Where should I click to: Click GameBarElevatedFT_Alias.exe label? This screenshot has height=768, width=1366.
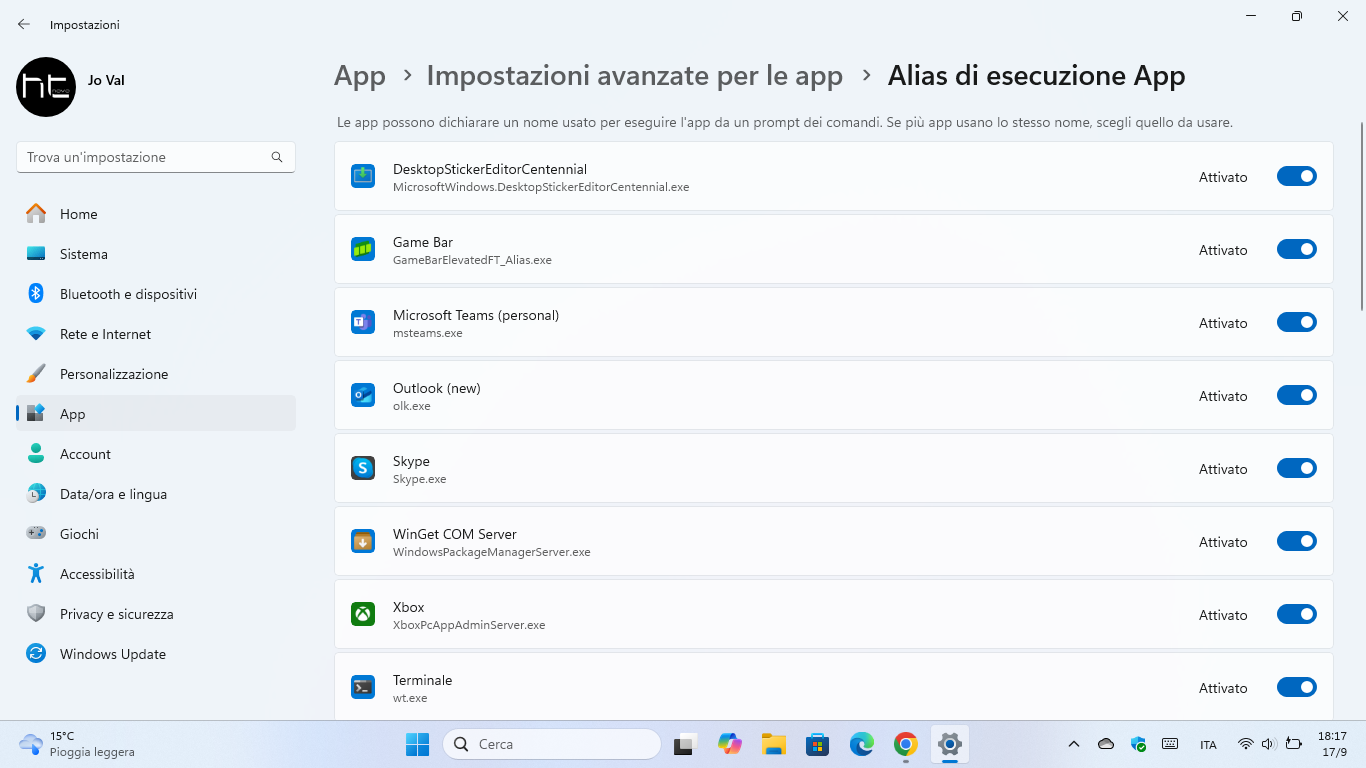pyautogui.click(x=472, y=260)
